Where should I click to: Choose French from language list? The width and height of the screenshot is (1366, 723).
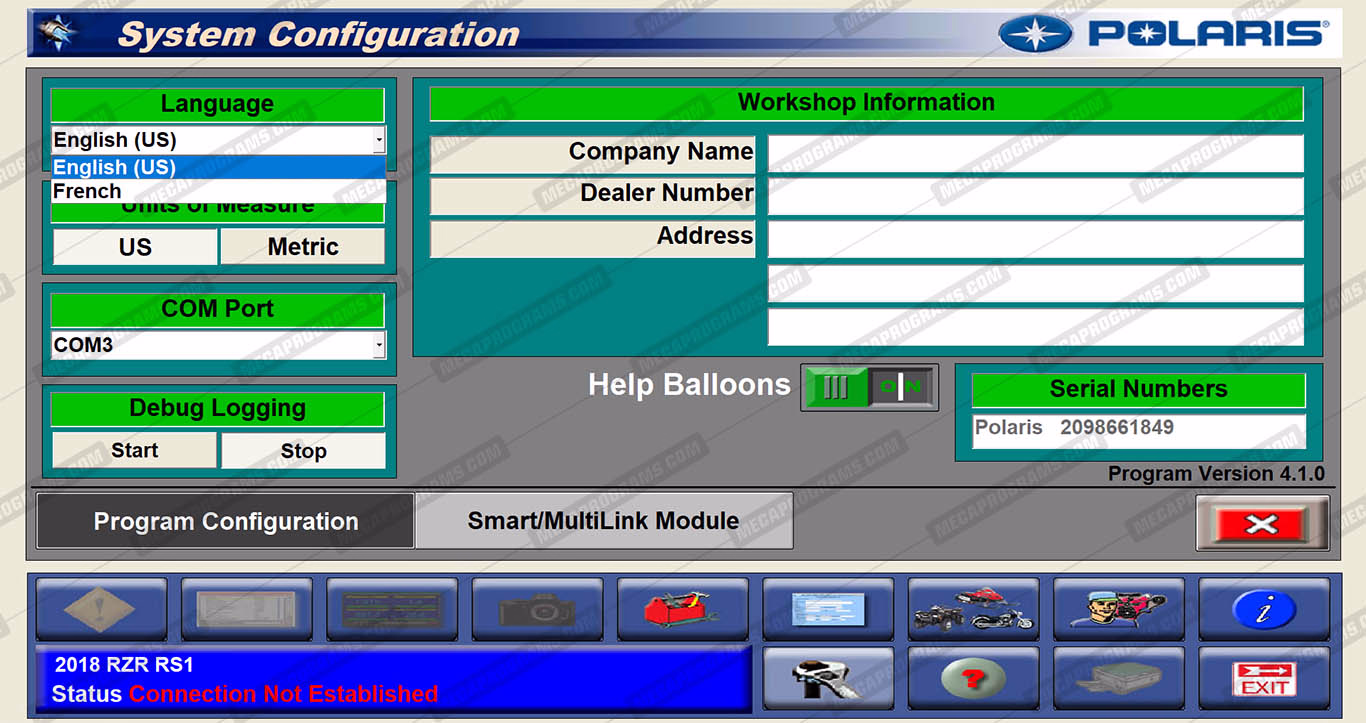pos(218,191)
